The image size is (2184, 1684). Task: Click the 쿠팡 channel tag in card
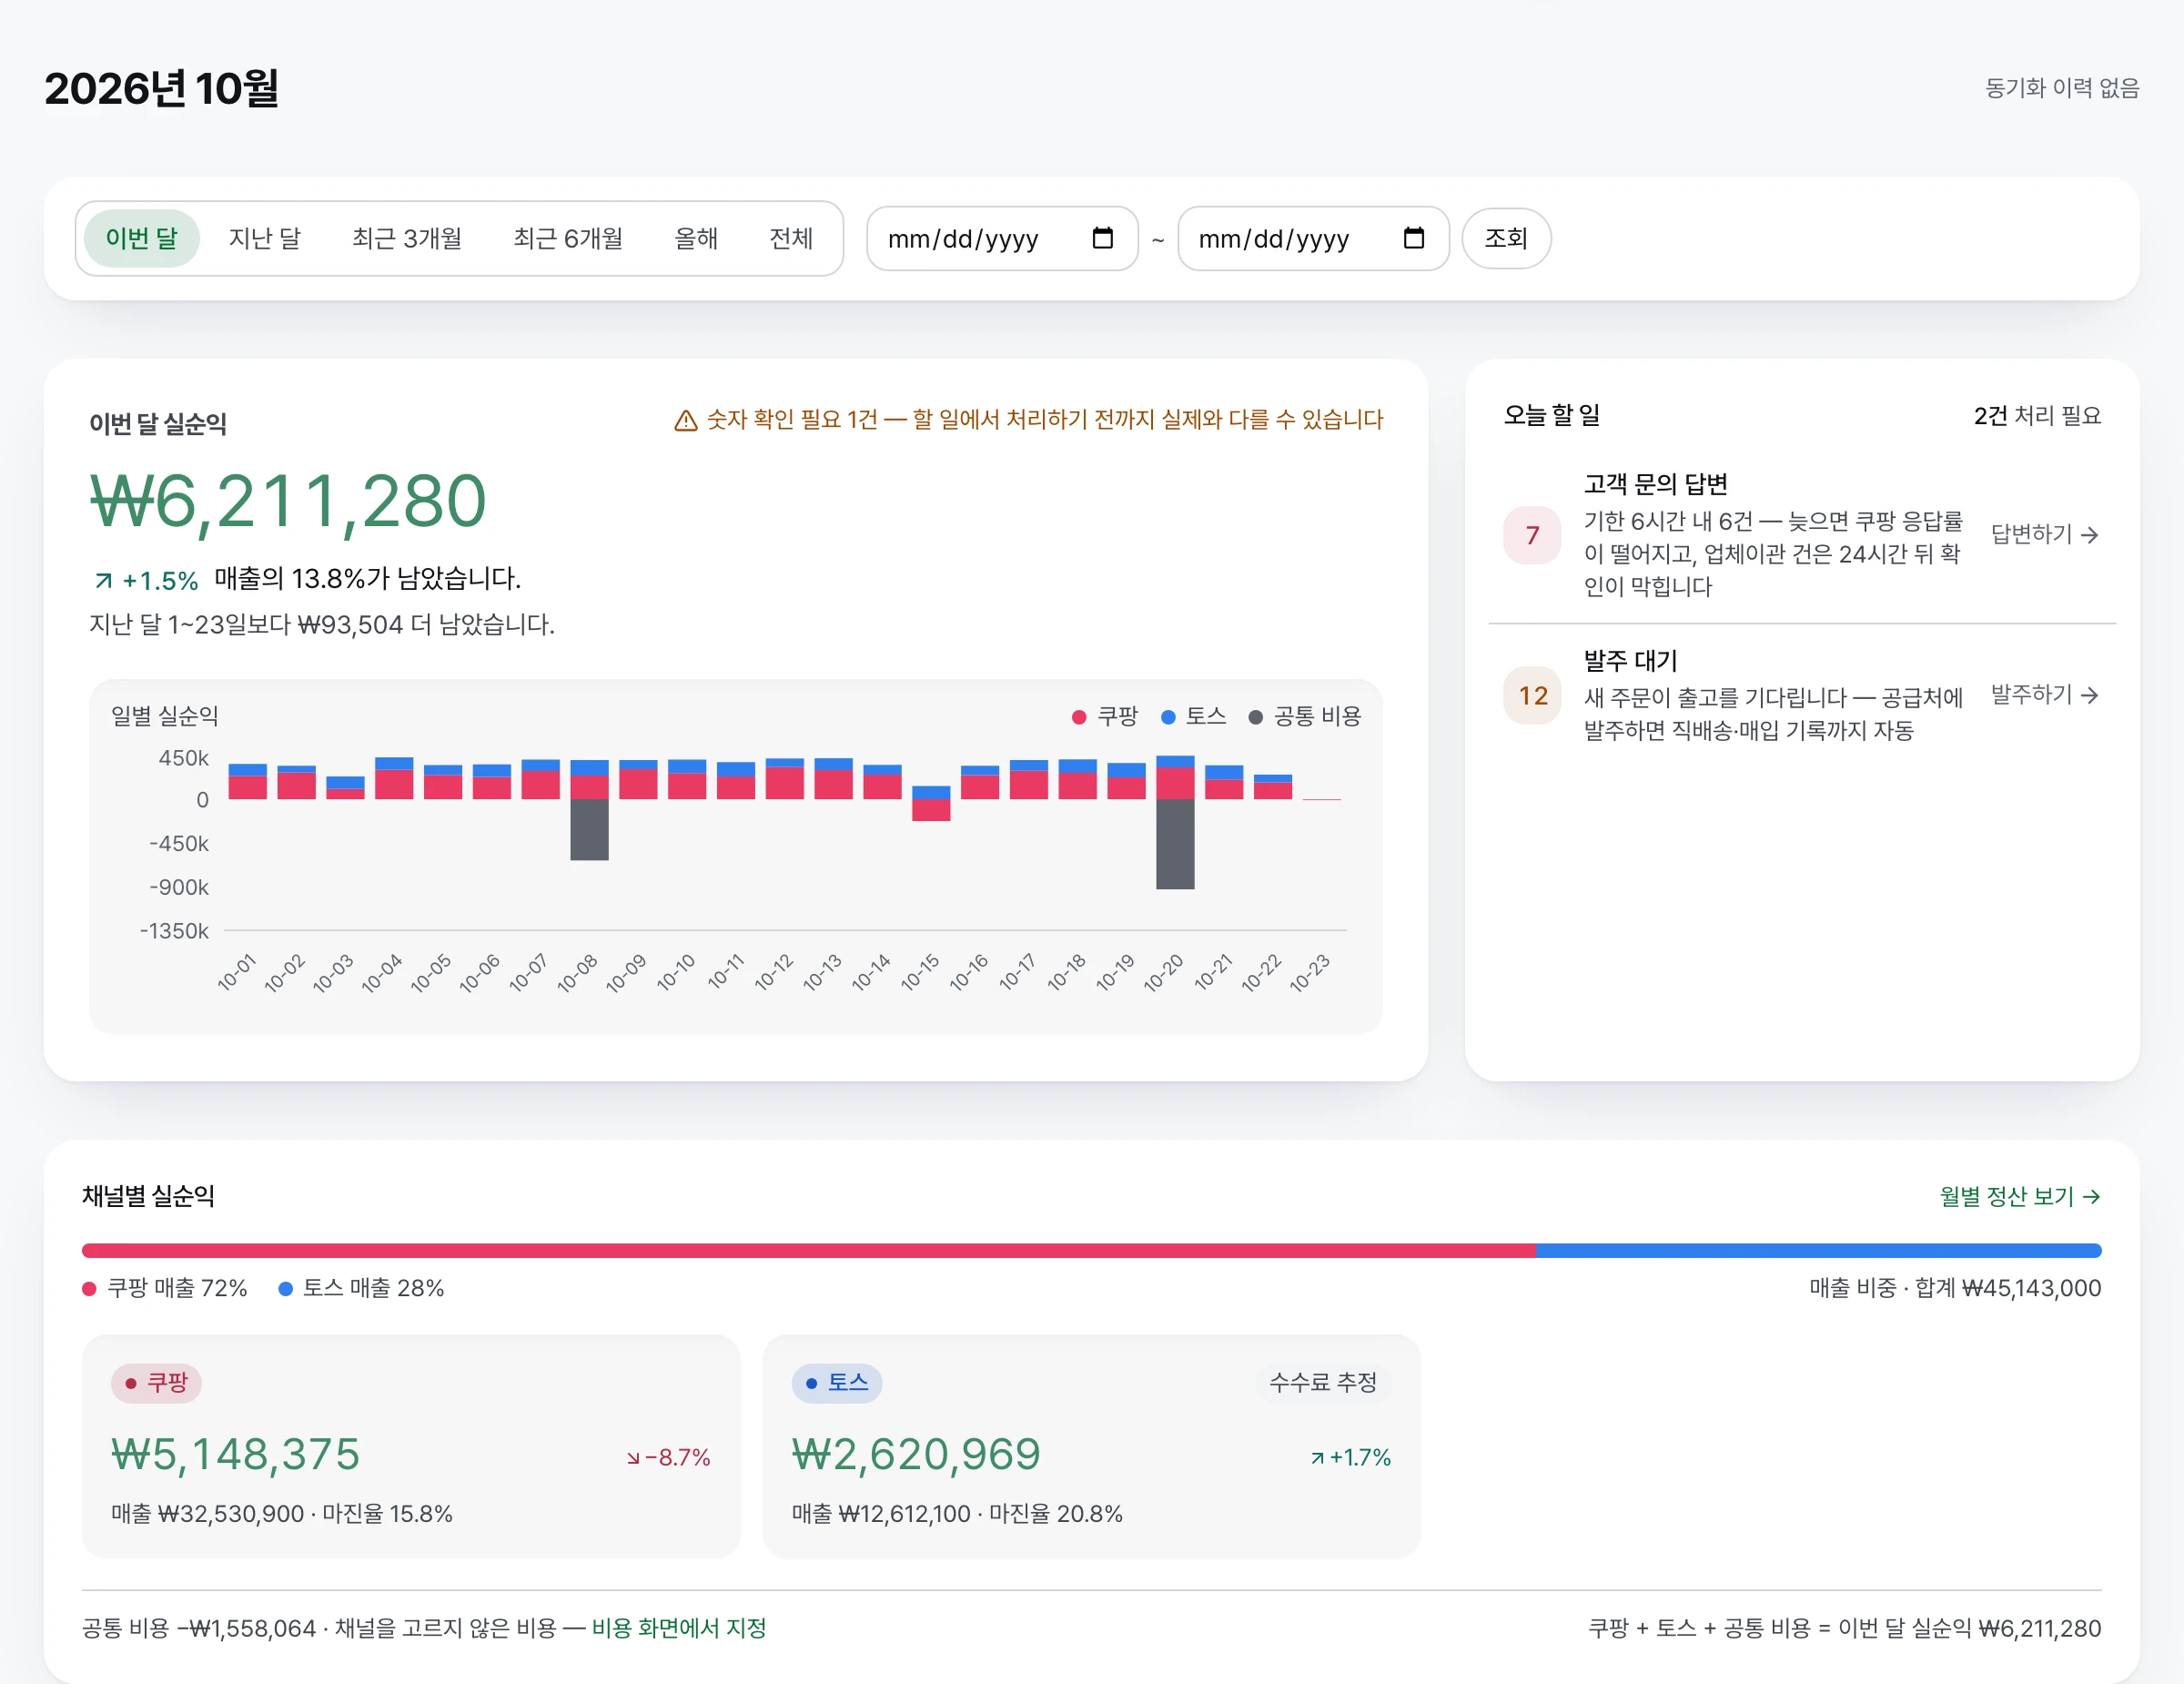156,1383
